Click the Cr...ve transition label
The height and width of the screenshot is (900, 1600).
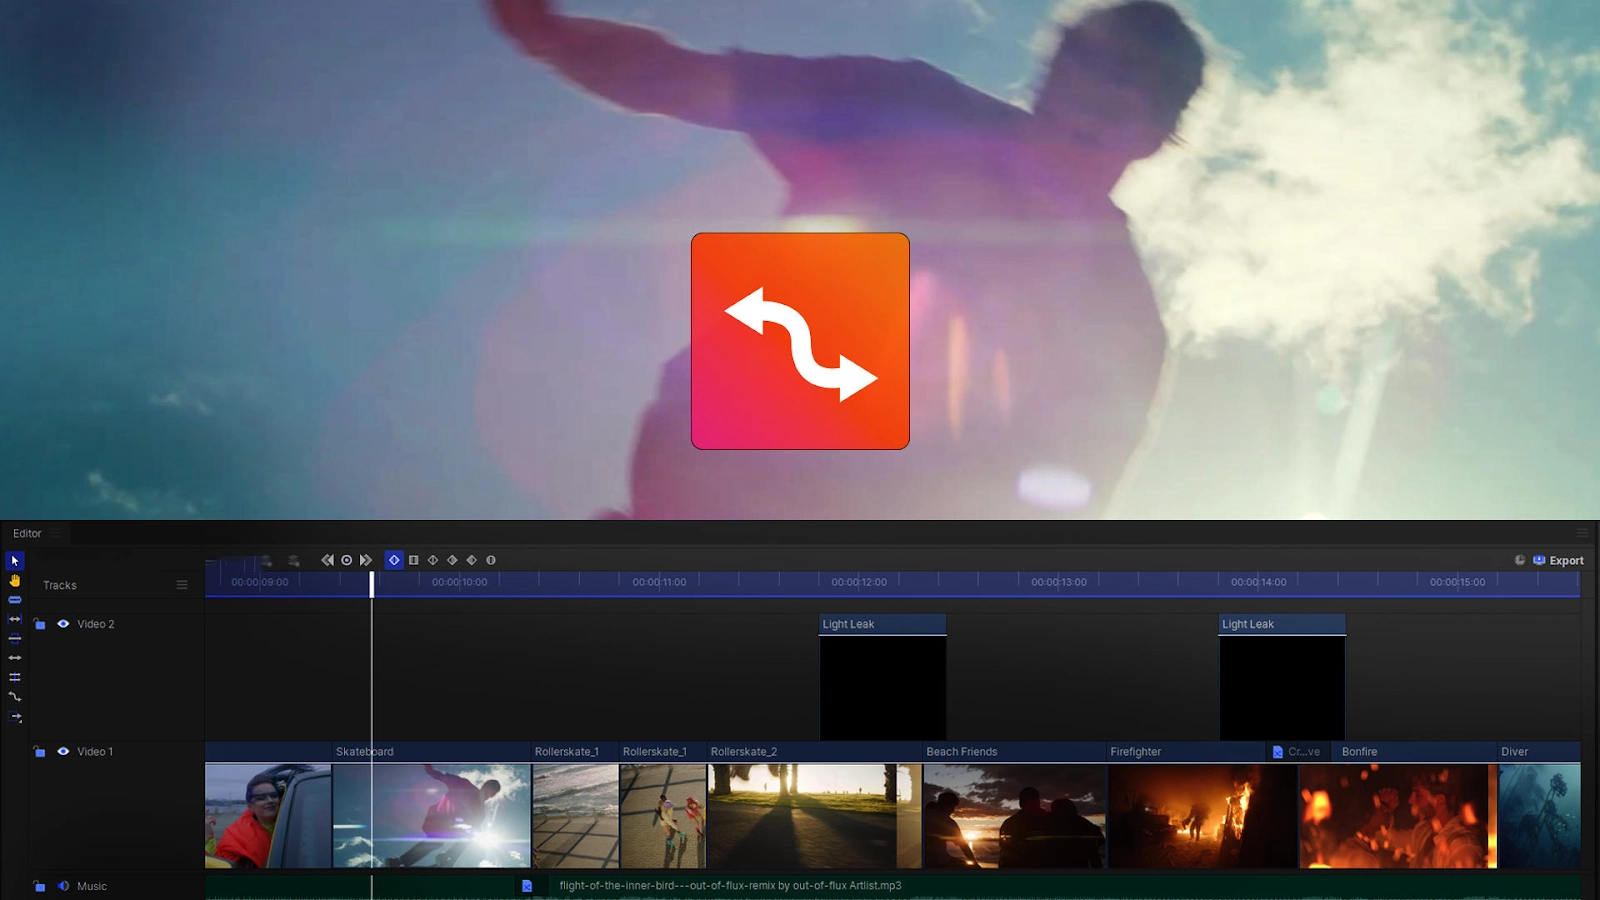point(1304,752)
